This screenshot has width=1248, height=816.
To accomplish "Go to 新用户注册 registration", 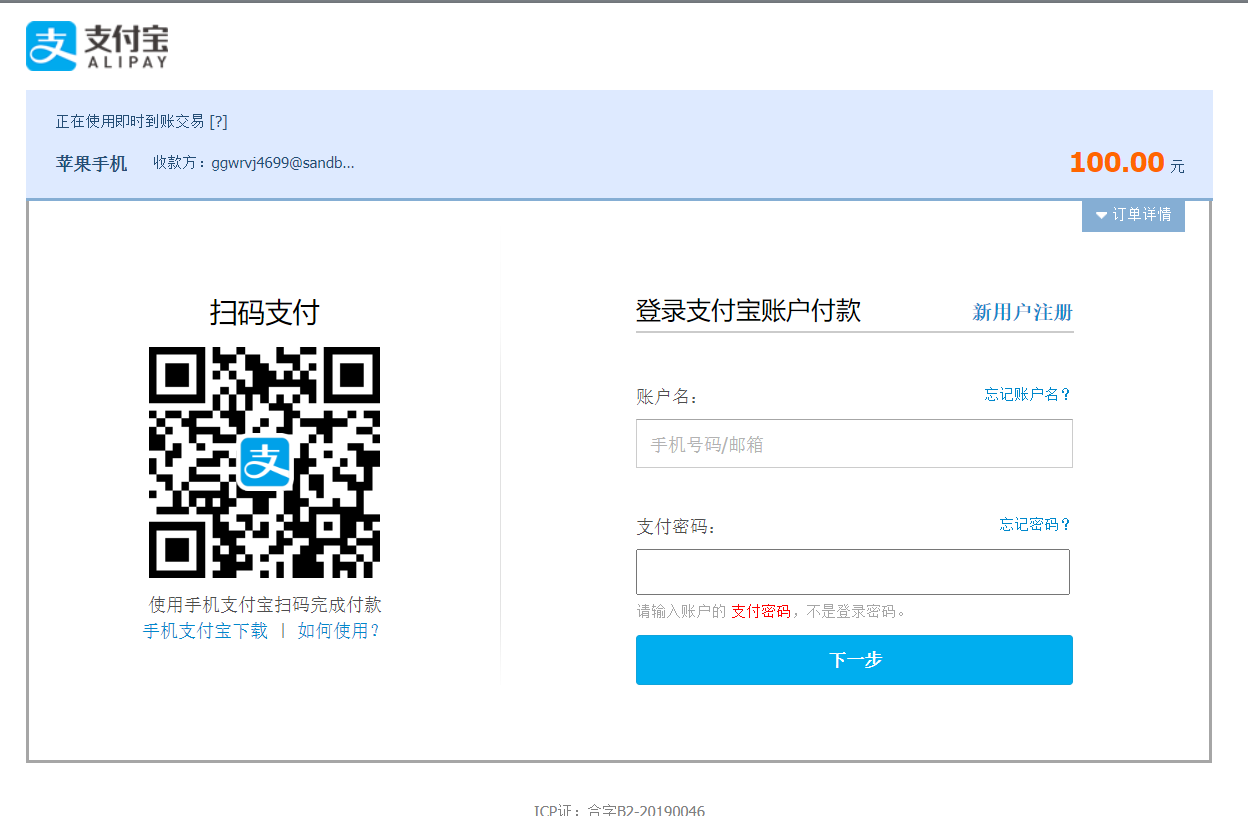I will point(1023,312).
